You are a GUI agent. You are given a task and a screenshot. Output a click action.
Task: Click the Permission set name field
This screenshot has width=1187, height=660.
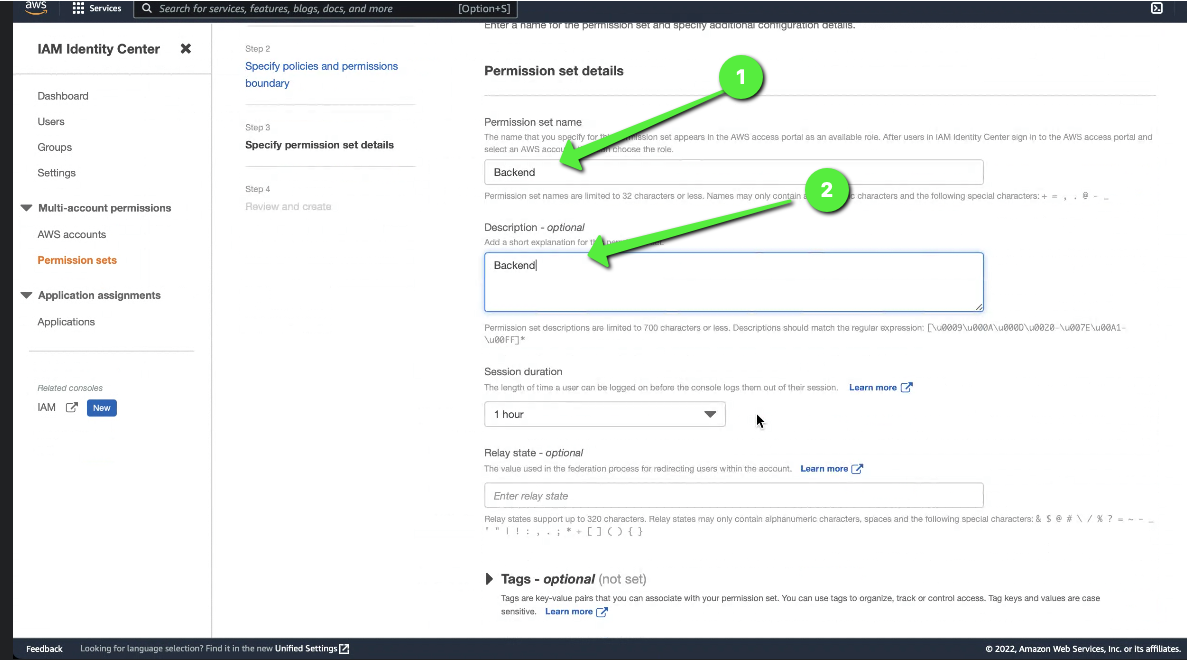tap(734, 172)
